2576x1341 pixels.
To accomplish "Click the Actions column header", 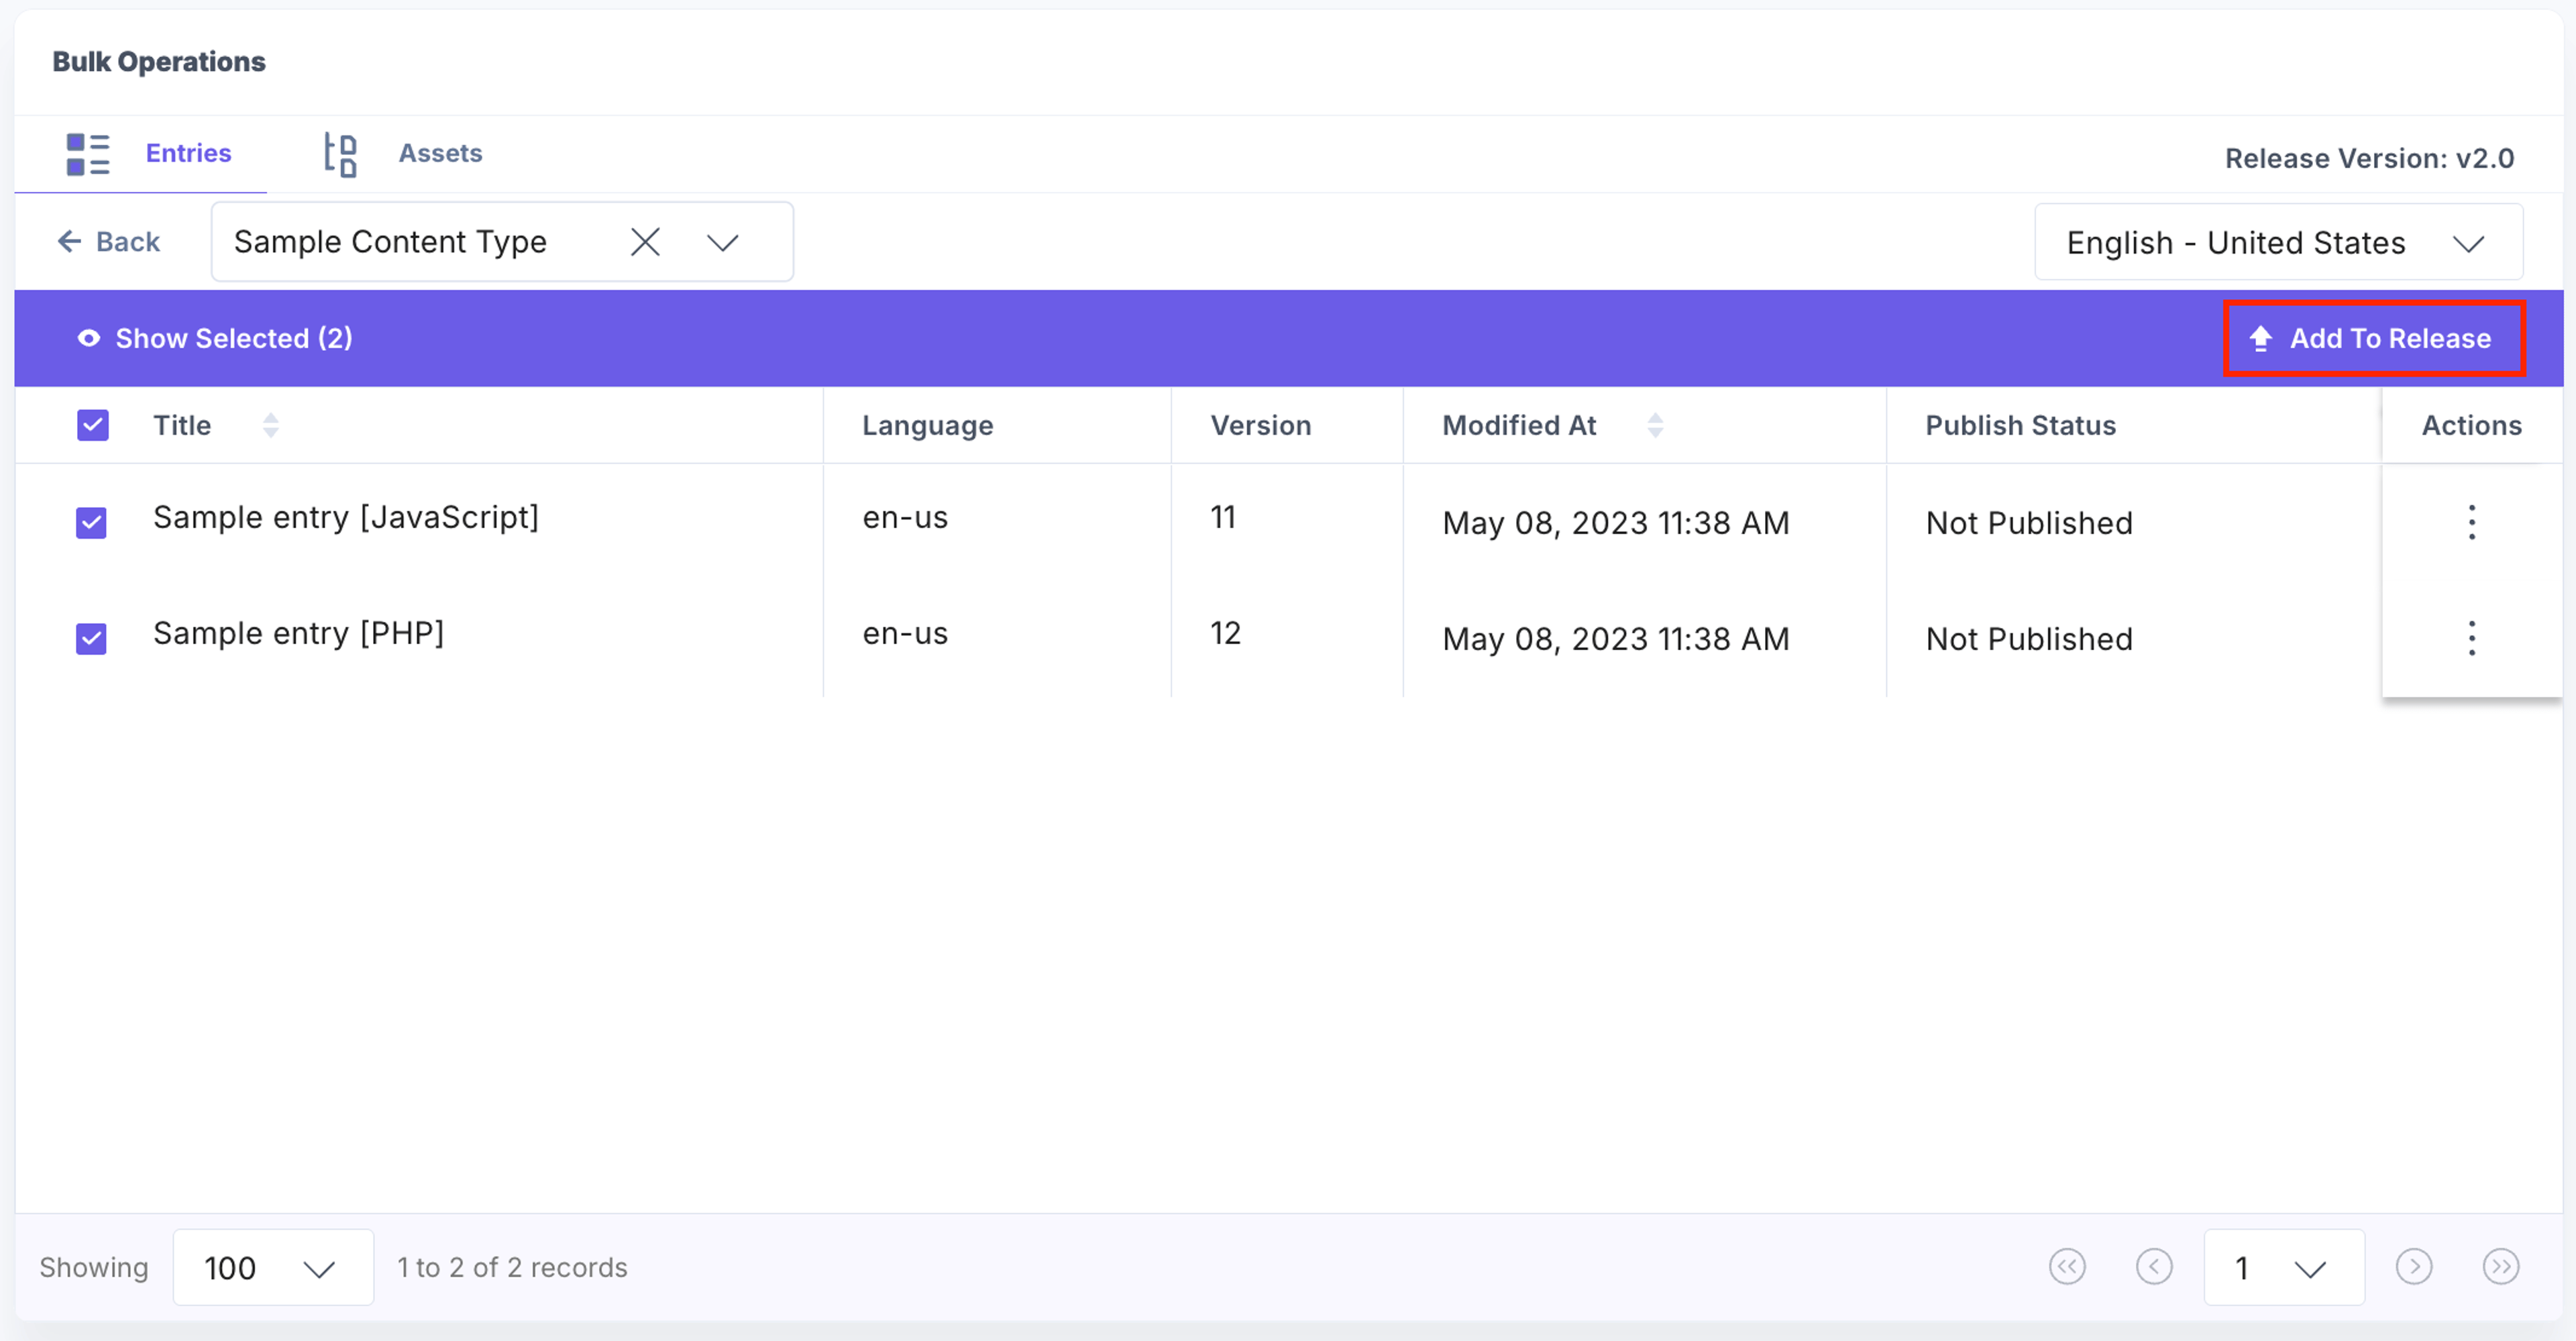I will click(x=2471, y=425).
